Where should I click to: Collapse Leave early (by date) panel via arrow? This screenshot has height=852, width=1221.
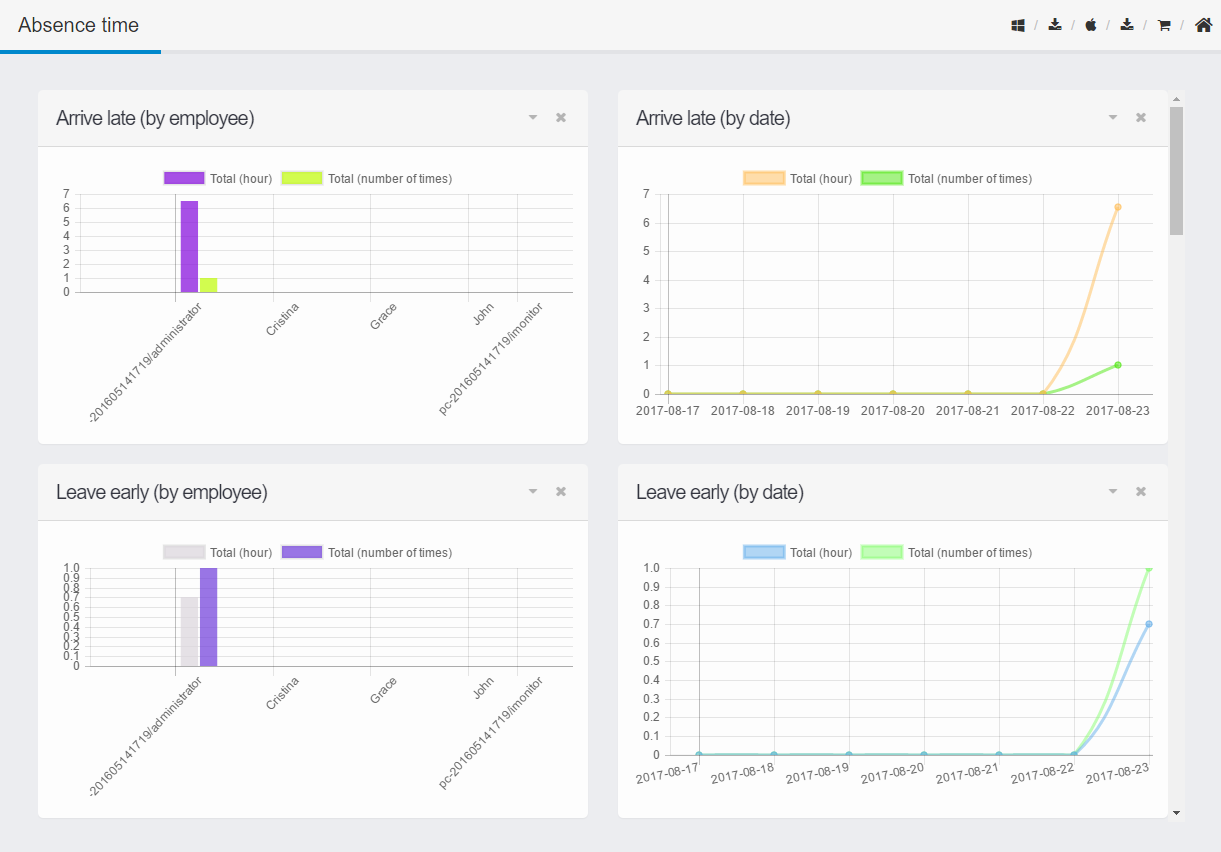(x=1113, y=492)
